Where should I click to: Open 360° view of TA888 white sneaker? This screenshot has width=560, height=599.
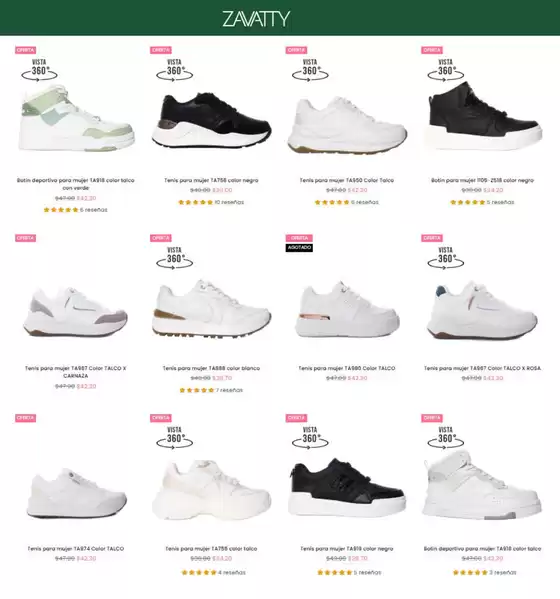175,258
